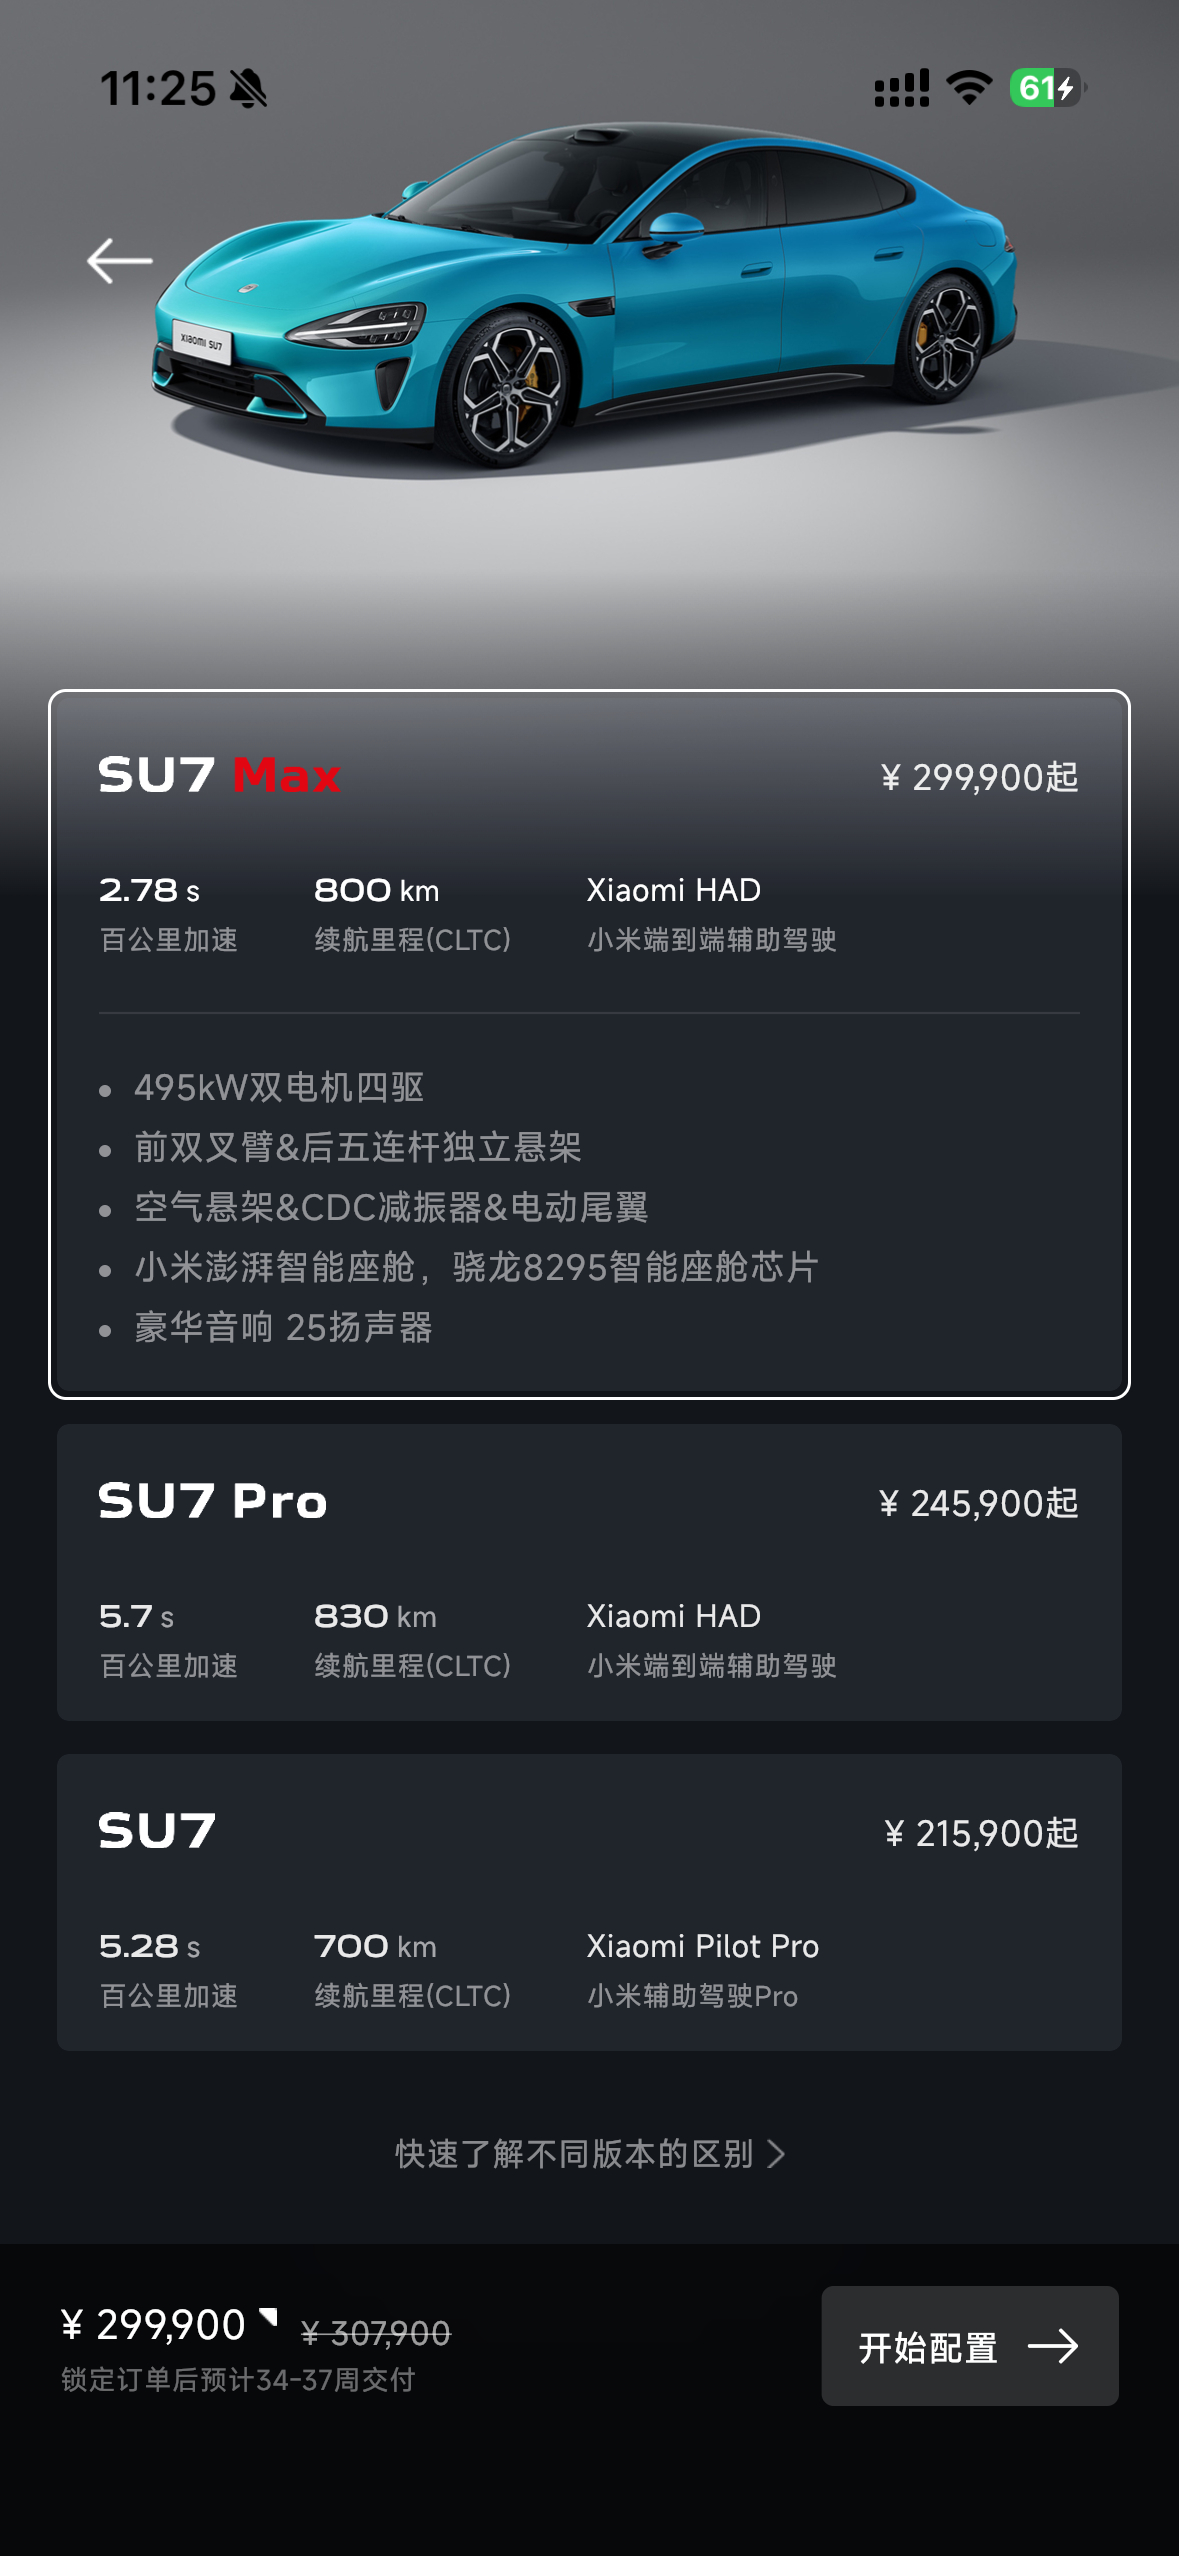Tap the silent mode bell icon

pos(248,89)
